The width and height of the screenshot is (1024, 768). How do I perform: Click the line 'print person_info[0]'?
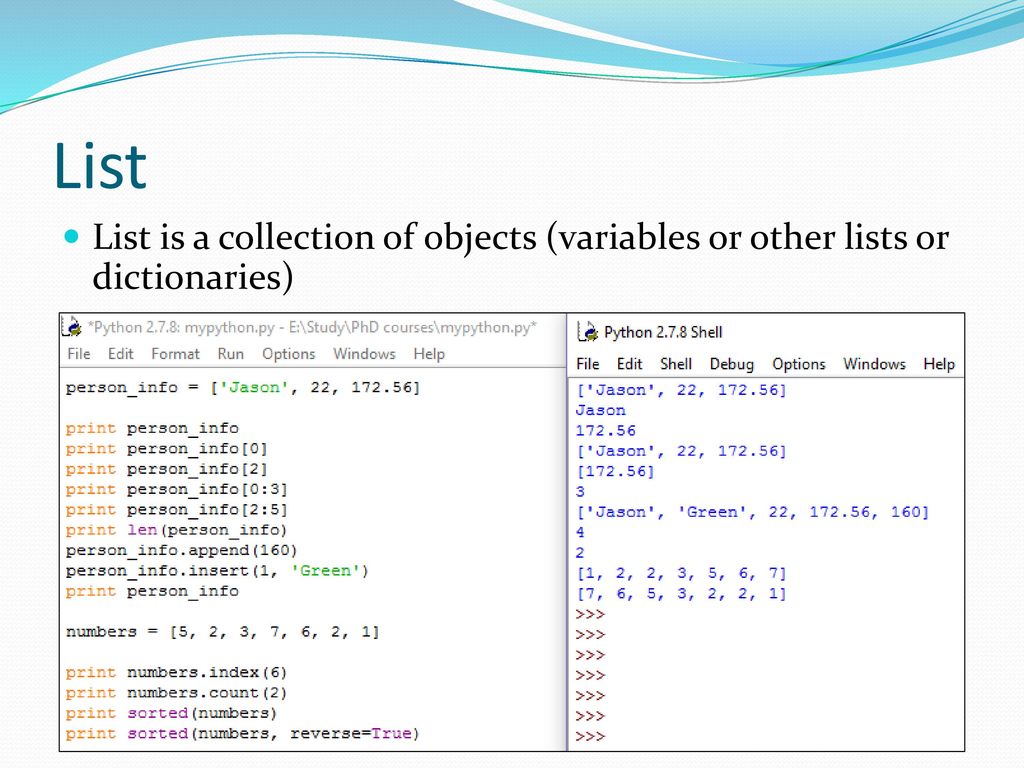(x=167, y=449)
